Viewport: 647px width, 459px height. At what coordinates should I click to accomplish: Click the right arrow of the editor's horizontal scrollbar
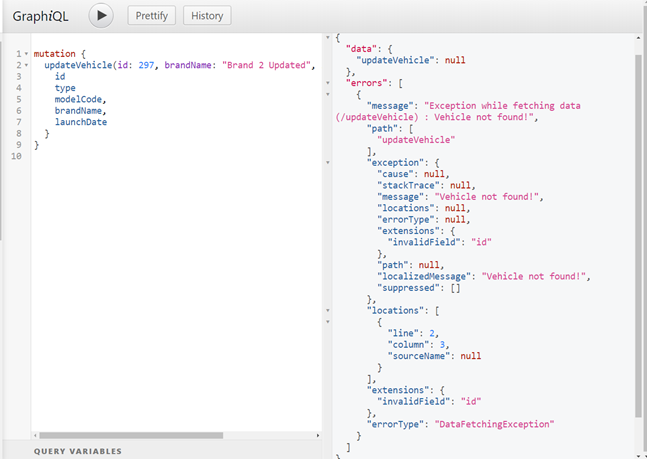[x=316, y=436]
